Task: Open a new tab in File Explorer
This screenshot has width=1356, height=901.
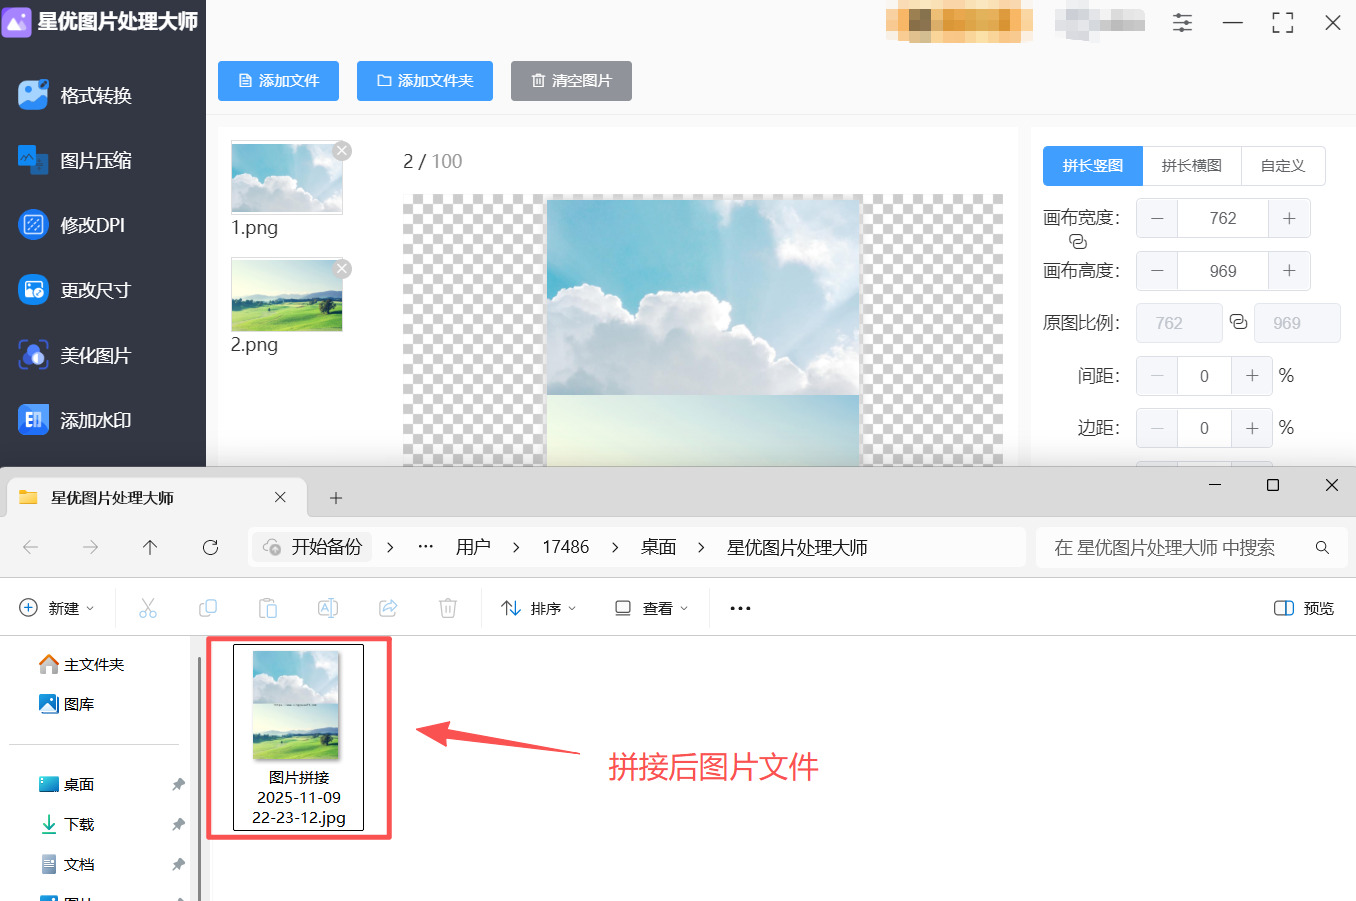Action: point(336,498)
